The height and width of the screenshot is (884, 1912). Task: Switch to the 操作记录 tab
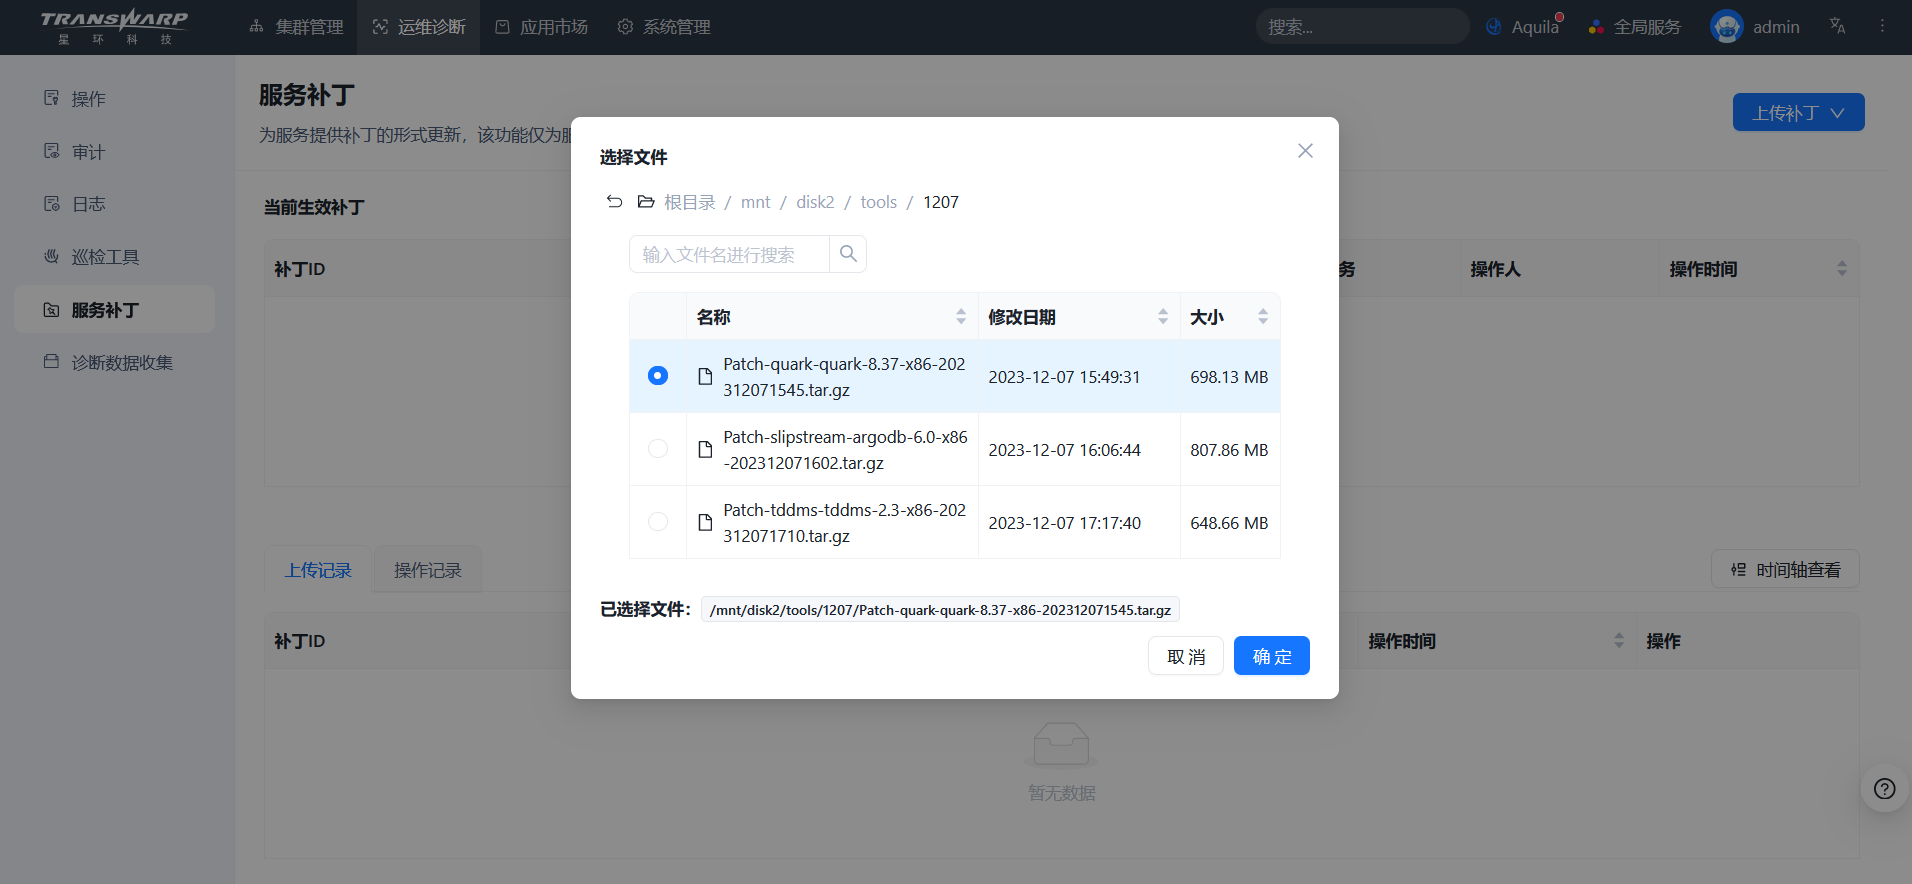[428, 570]
